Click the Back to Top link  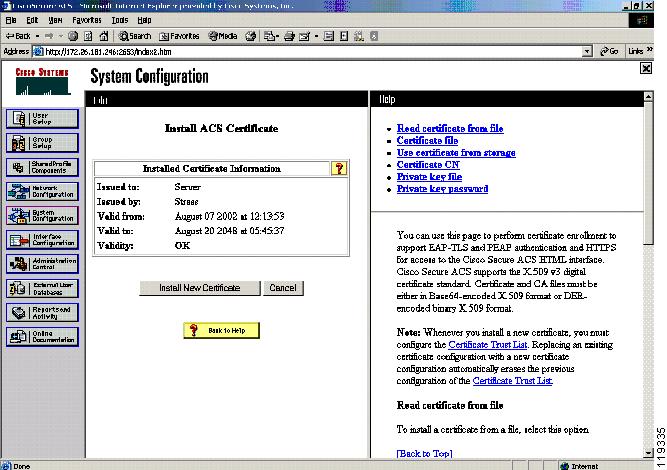coord(424,453)
